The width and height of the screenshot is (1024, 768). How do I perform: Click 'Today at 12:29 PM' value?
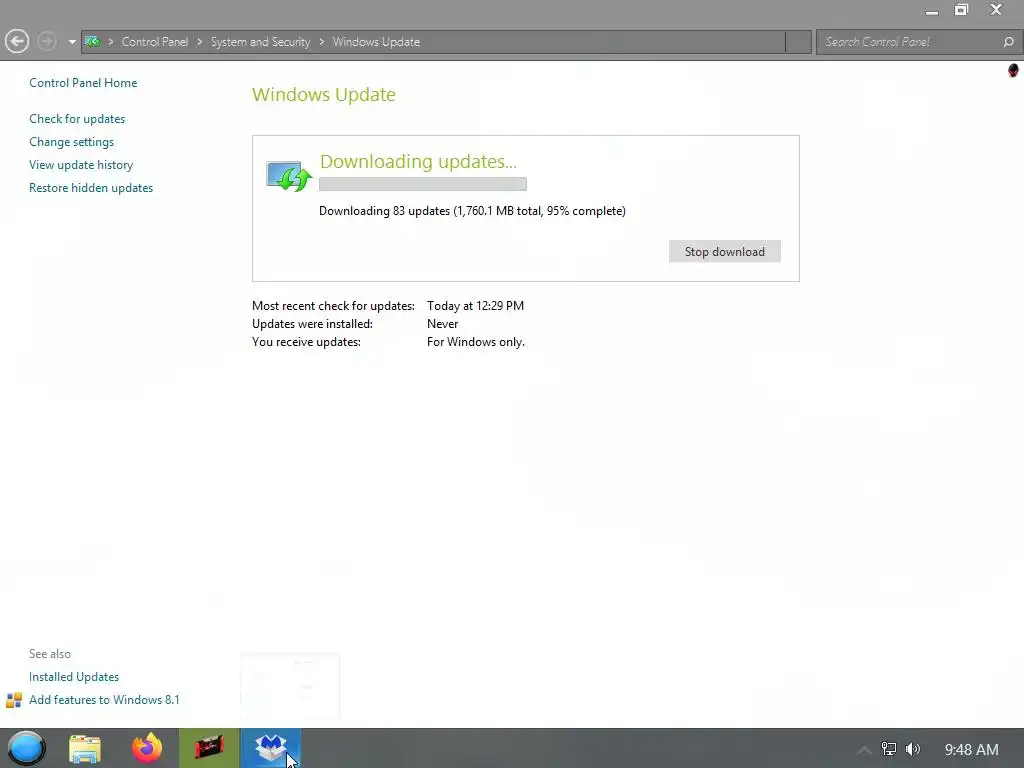(x=475, y=306)
